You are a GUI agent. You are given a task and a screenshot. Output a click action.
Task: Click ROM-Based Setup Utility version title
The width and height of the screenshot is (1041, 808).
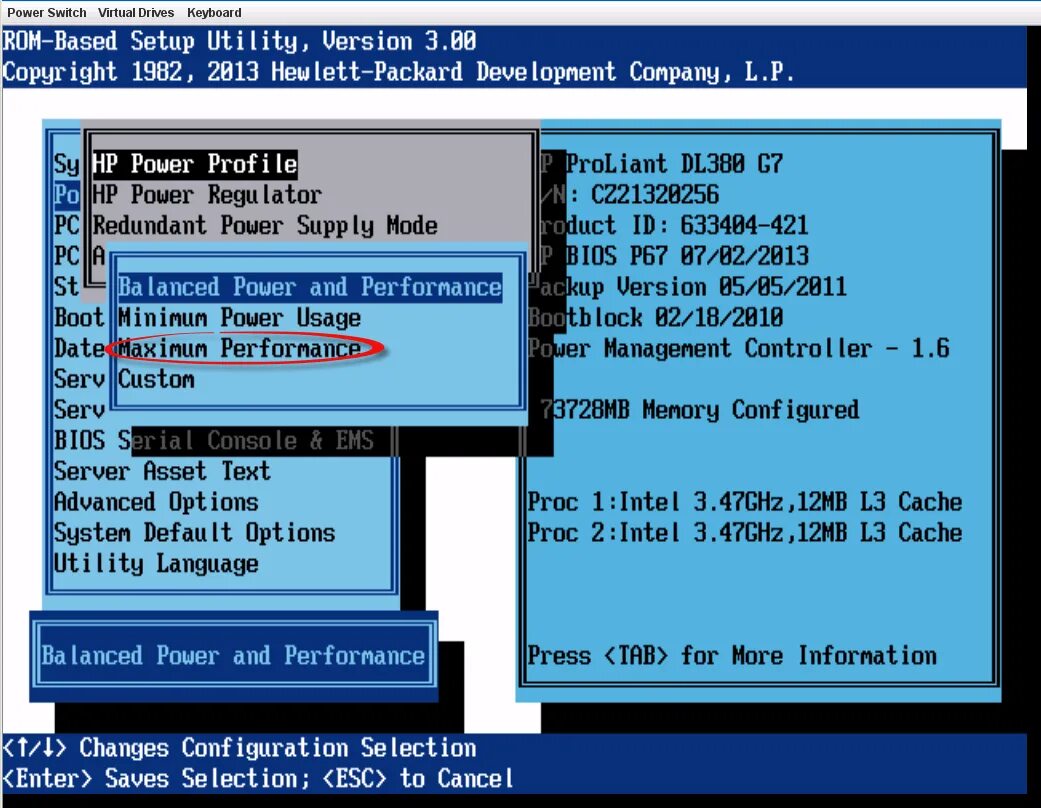[239, 41]
